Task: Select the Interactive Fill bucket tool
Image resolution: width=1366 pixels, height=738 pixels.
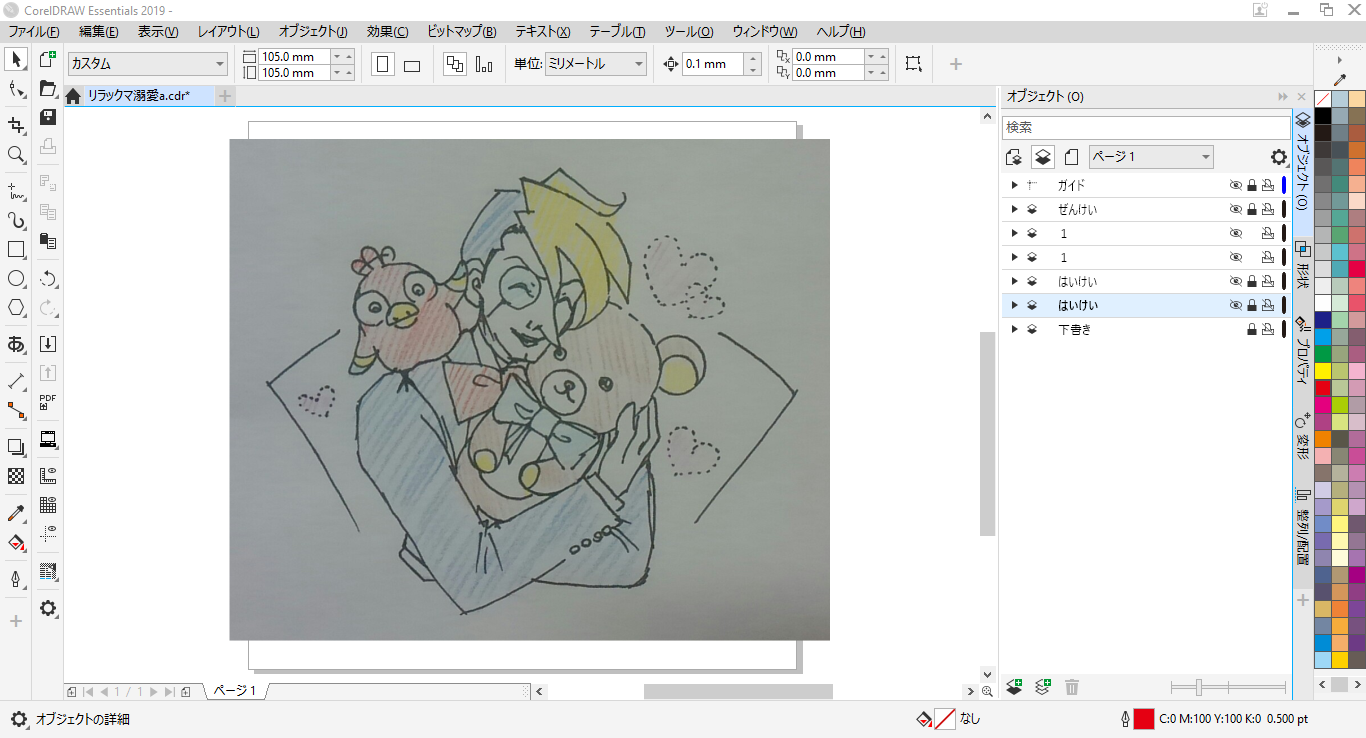Action: tap(16, 542)
